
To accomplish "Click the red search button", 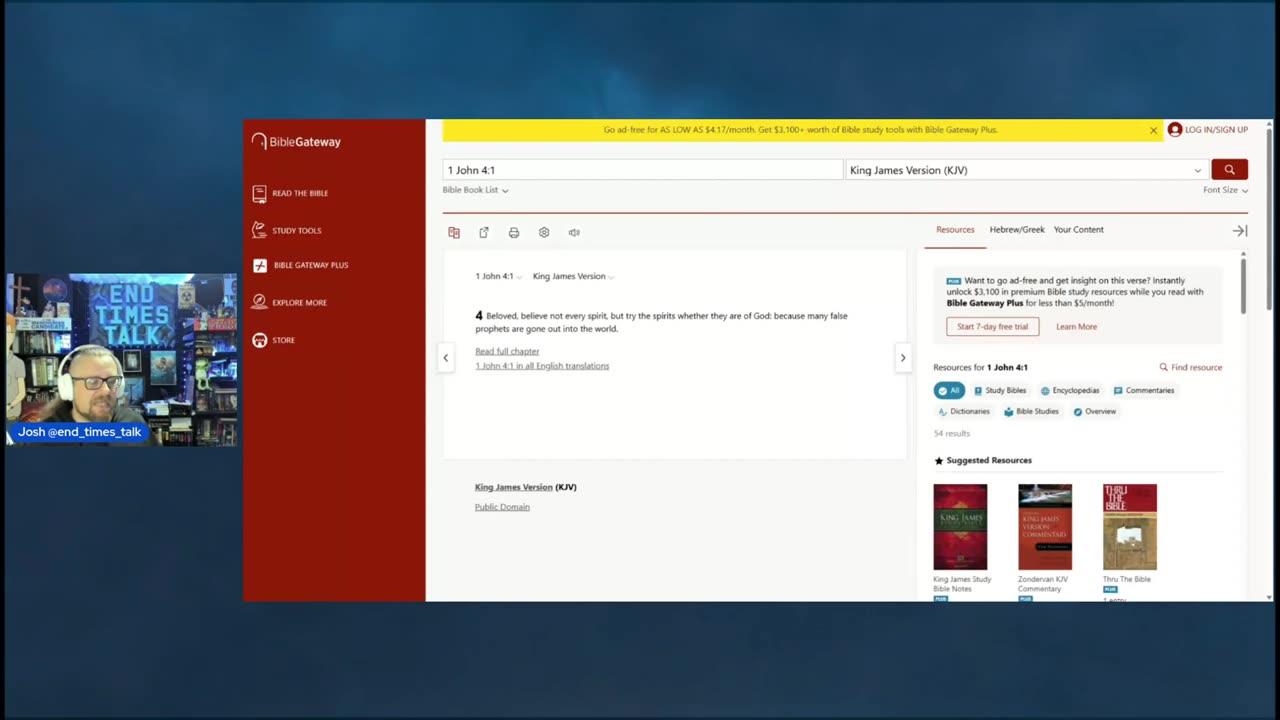I will (1229, 170).
